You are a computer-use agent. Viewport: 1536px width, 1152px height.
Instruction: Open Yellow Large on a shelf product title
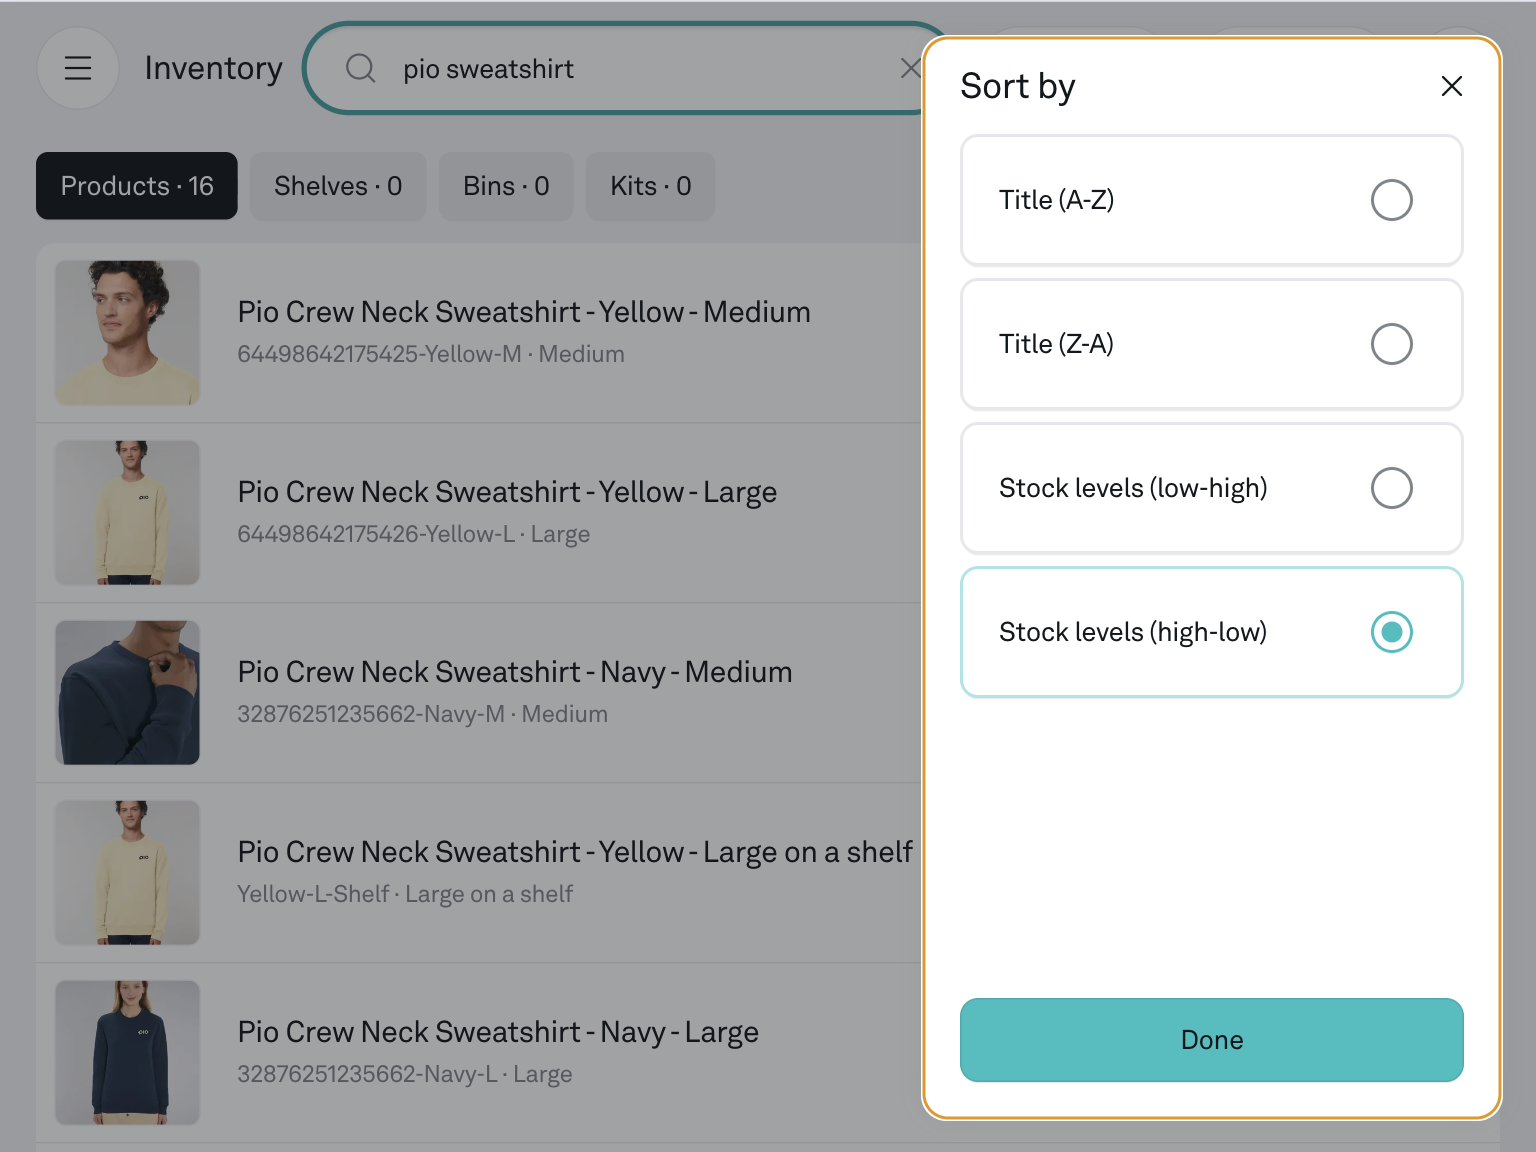pos(574,852)
